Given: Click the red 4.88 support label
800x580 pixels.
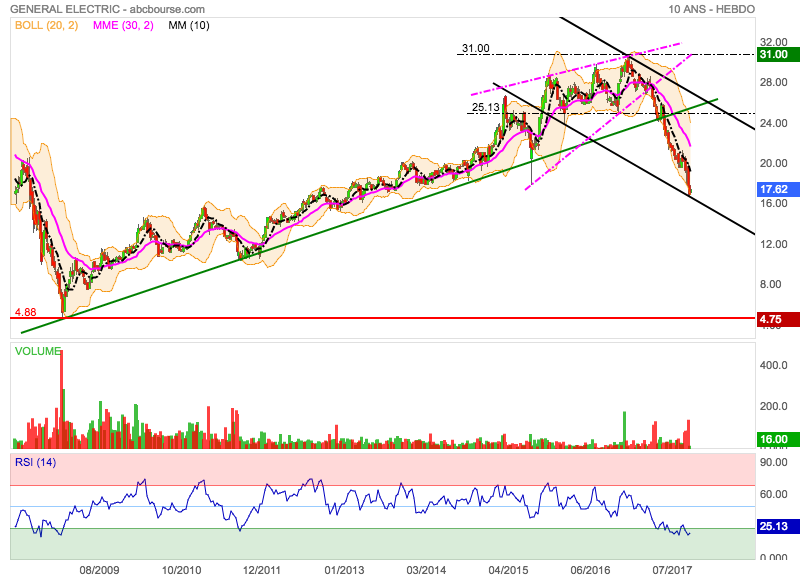Looking at the screenshot, I should pyautogui.click(x=26, y=312).
